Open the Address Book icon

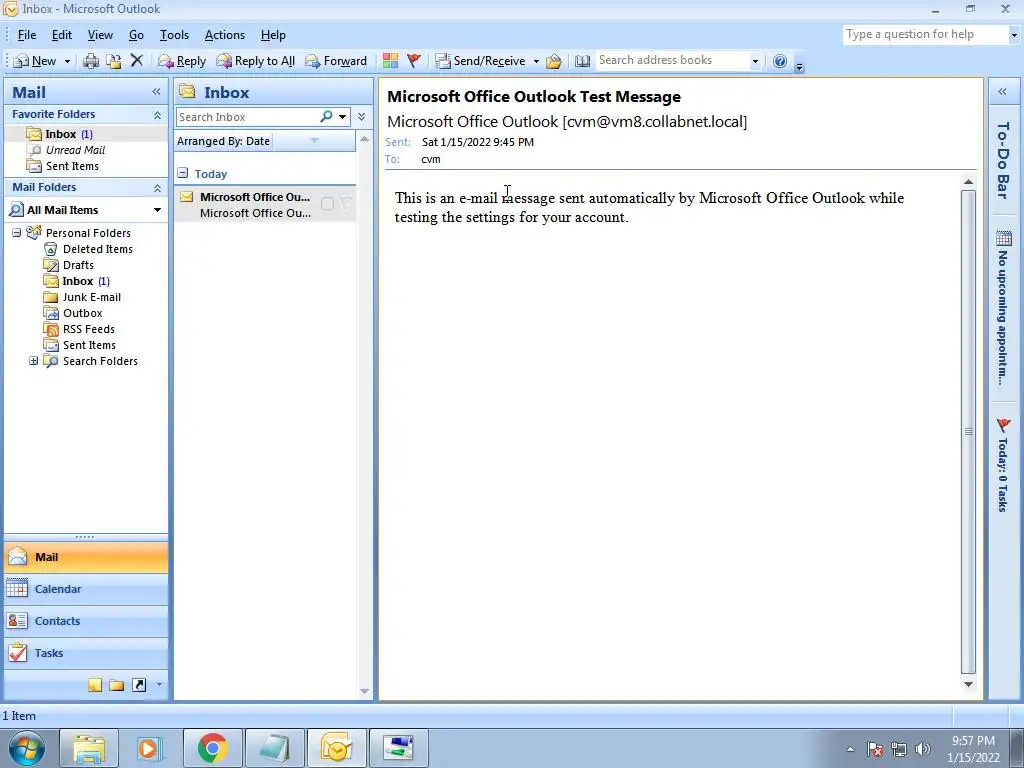pos(583,61)
